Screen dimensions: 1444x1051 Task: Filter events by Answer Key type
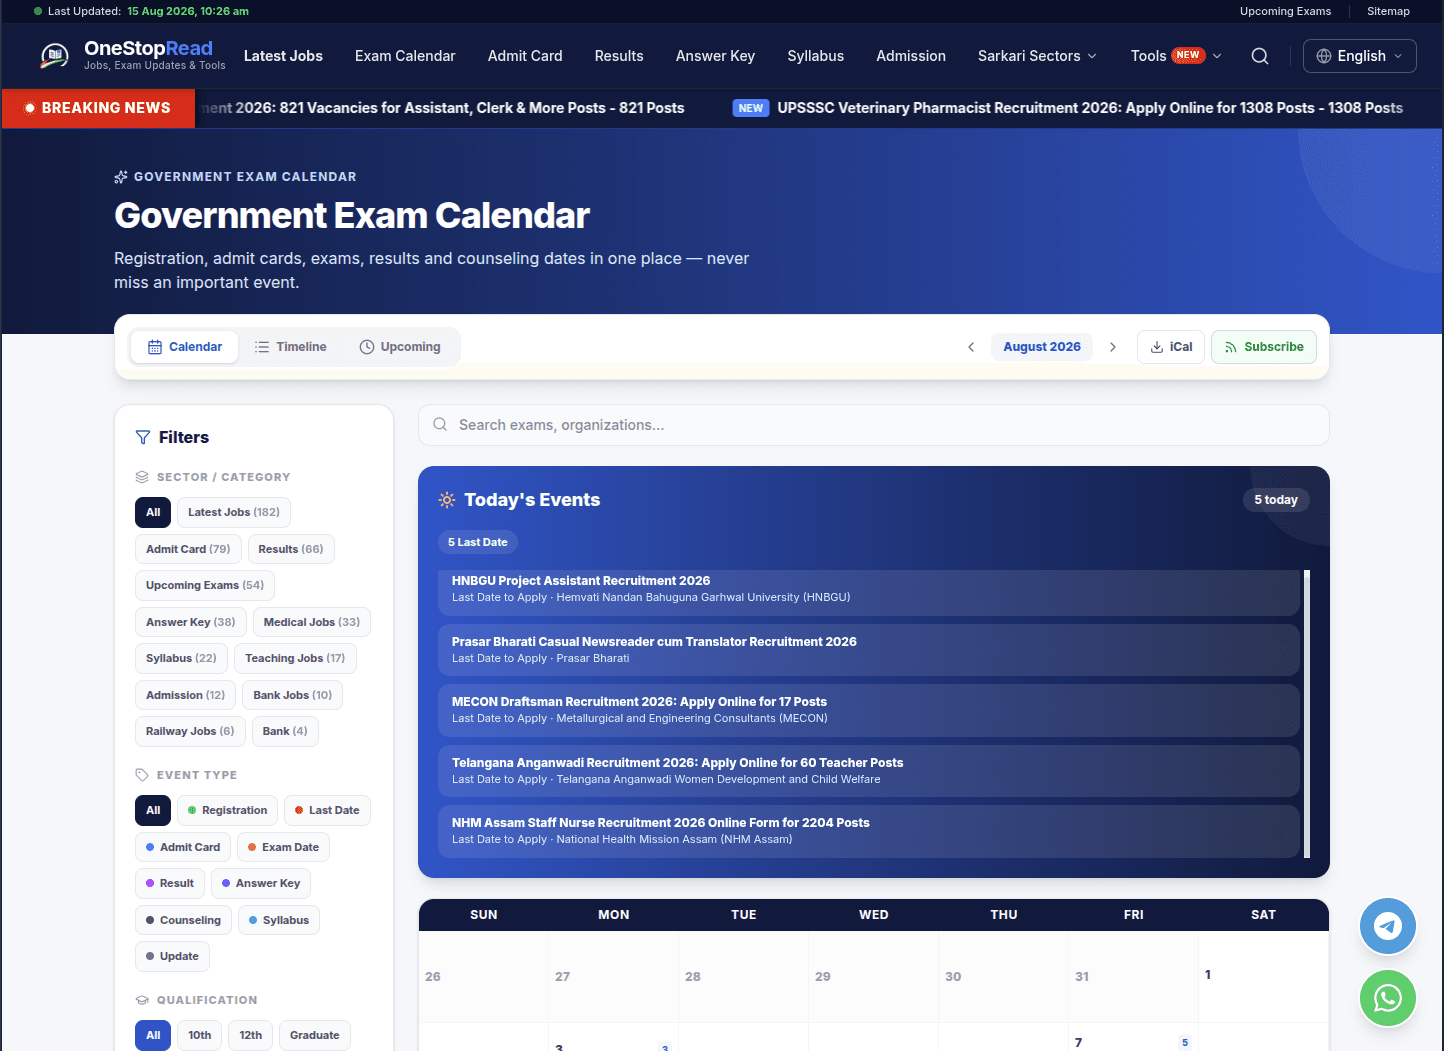click(x=261, y=883)
